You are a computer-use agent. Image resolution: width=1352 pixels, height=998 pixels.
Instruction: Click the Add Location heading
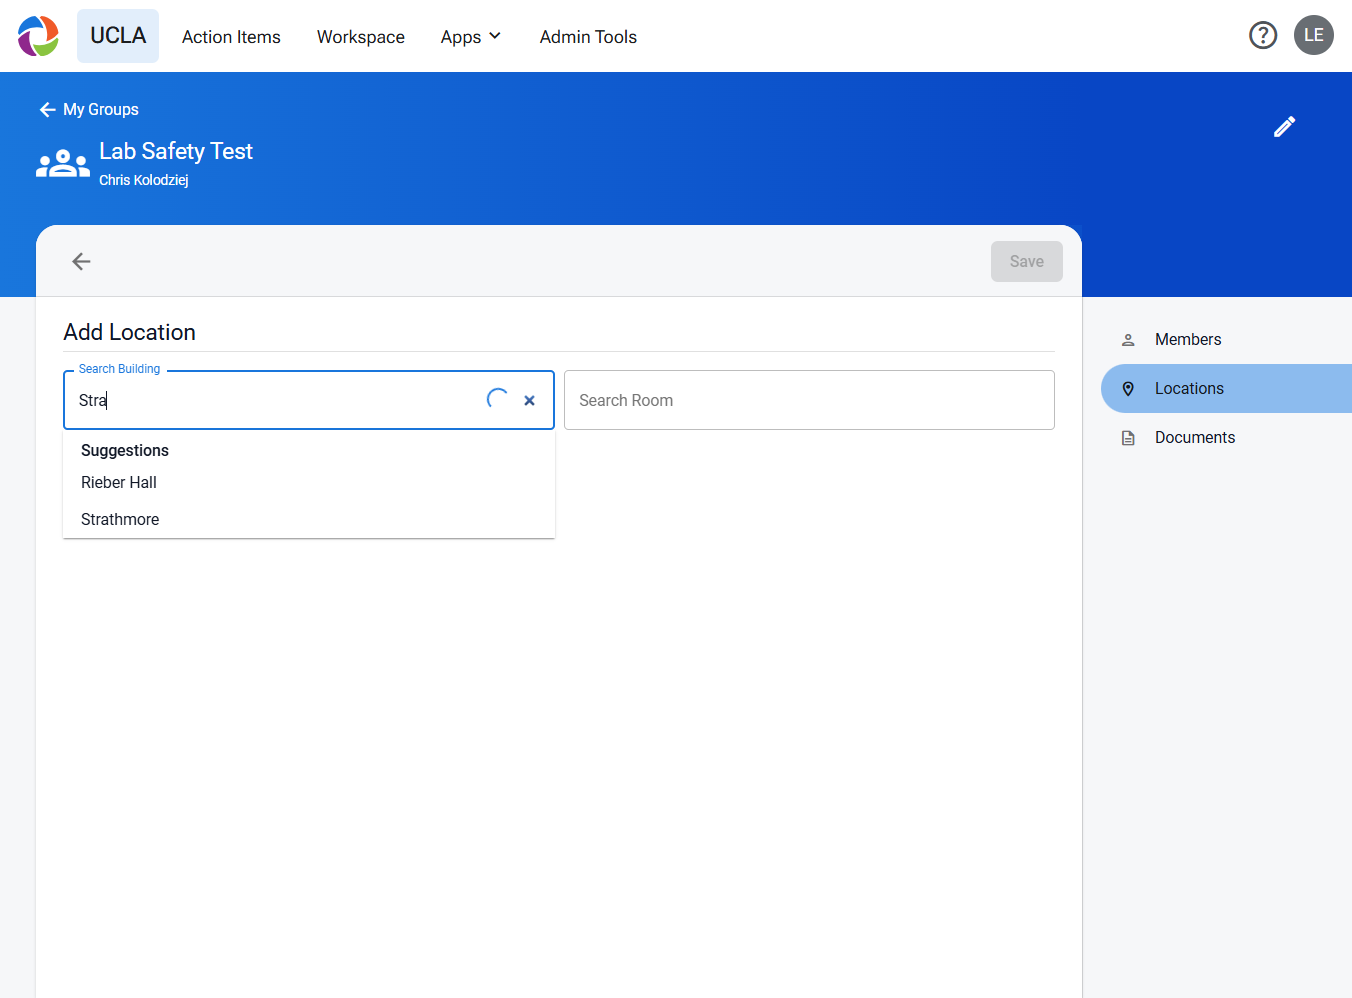click(130, 332)
